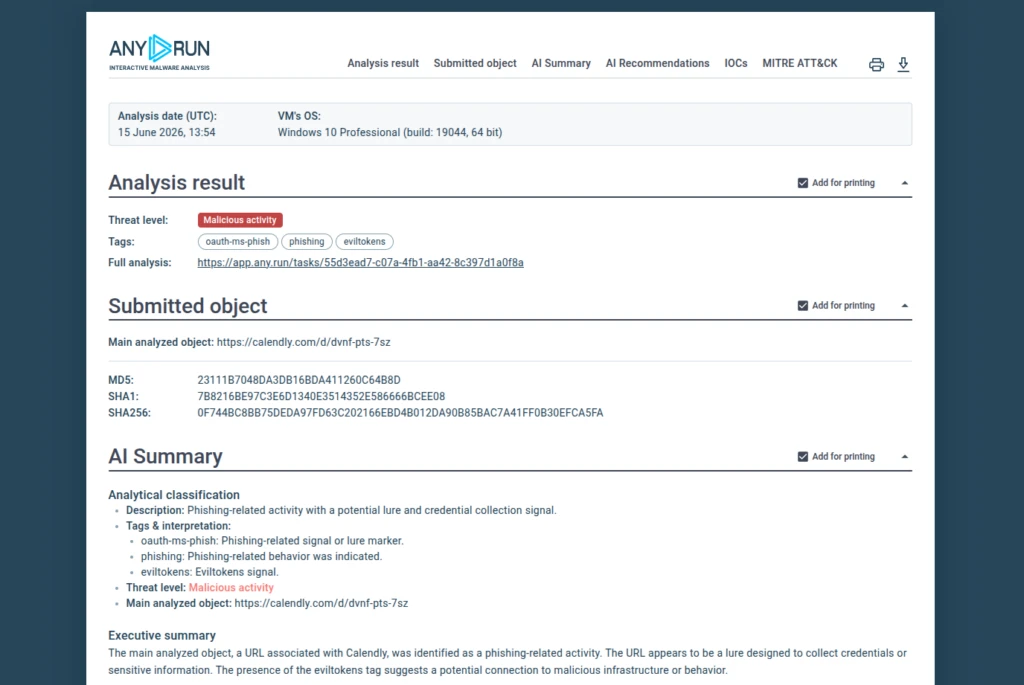Click the eviltokens tag
This screenshot has width=1024, height=685.
(x=364, y=242)
